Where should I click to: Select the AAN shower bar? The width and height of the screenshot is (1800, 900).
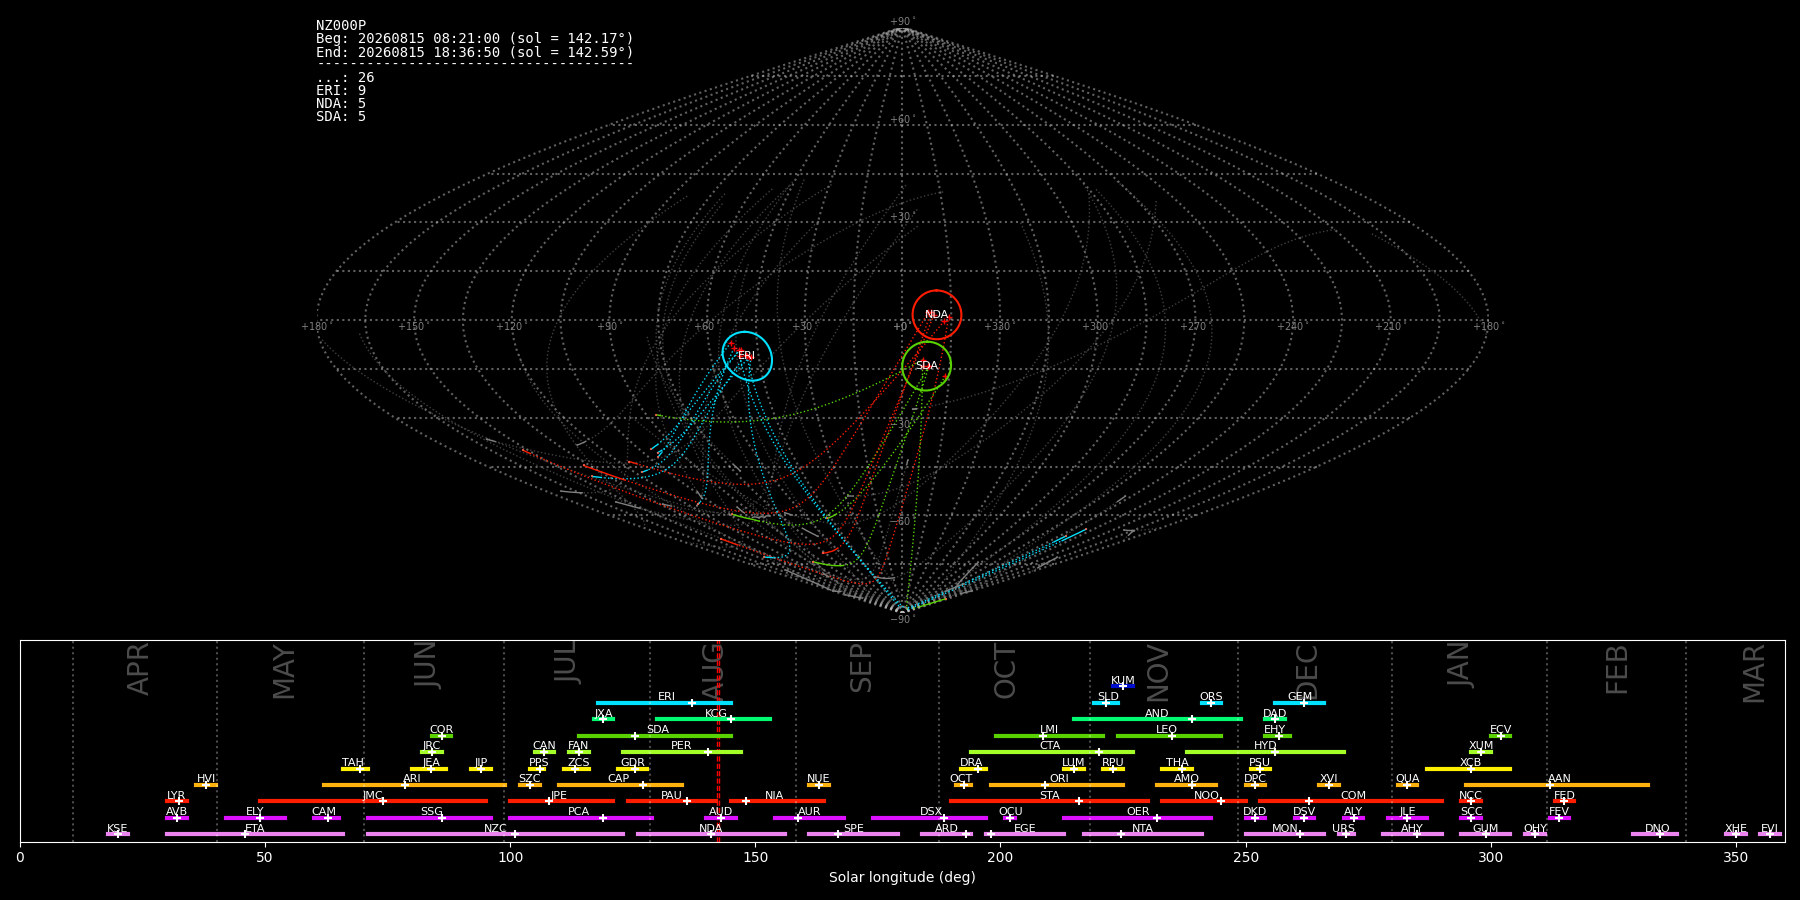click(x=1557, y=785)
